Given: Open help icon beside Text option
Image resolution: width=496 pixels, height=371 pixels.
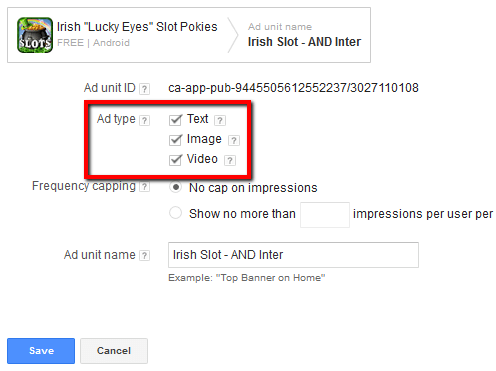Looking at the screenshot, I should [x=220, y=120].
